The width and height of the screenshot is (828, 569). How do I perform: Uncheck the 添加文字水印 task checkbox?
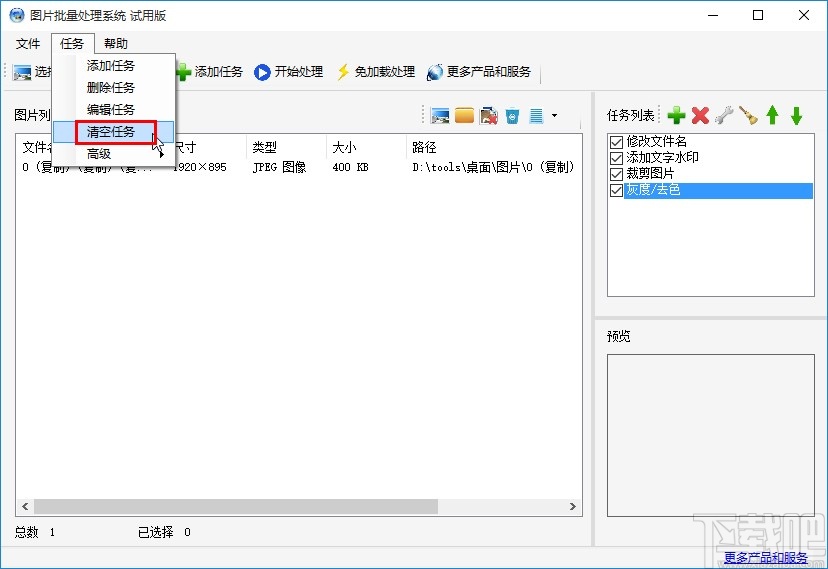click(616, 158)
